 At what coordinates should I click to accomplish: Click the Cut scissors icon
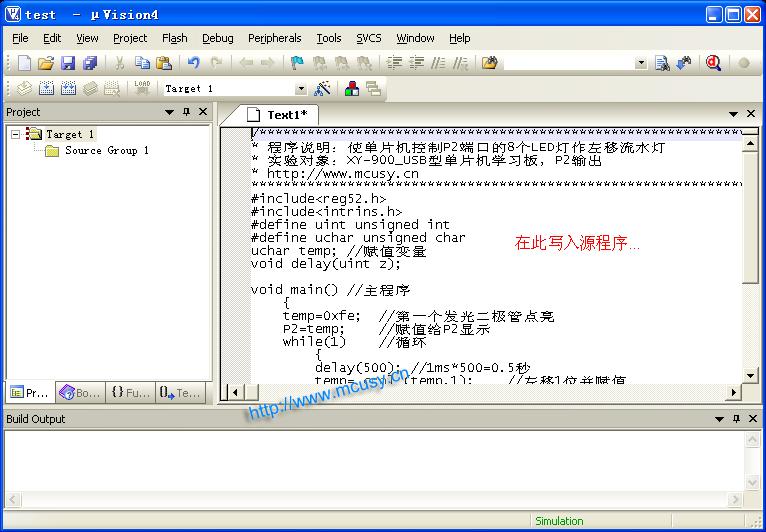pos(119,63)
